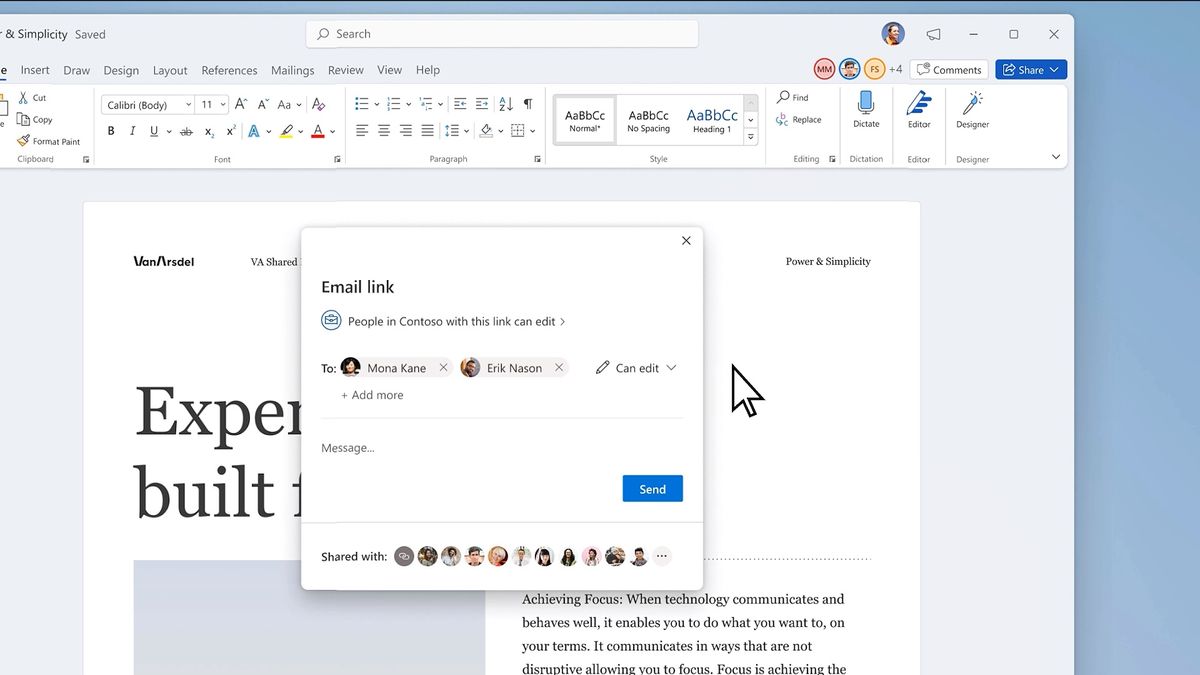This screenshot has width=1200, height=675.
Task: Toggle Italic formatting
Action: [133, 130]
